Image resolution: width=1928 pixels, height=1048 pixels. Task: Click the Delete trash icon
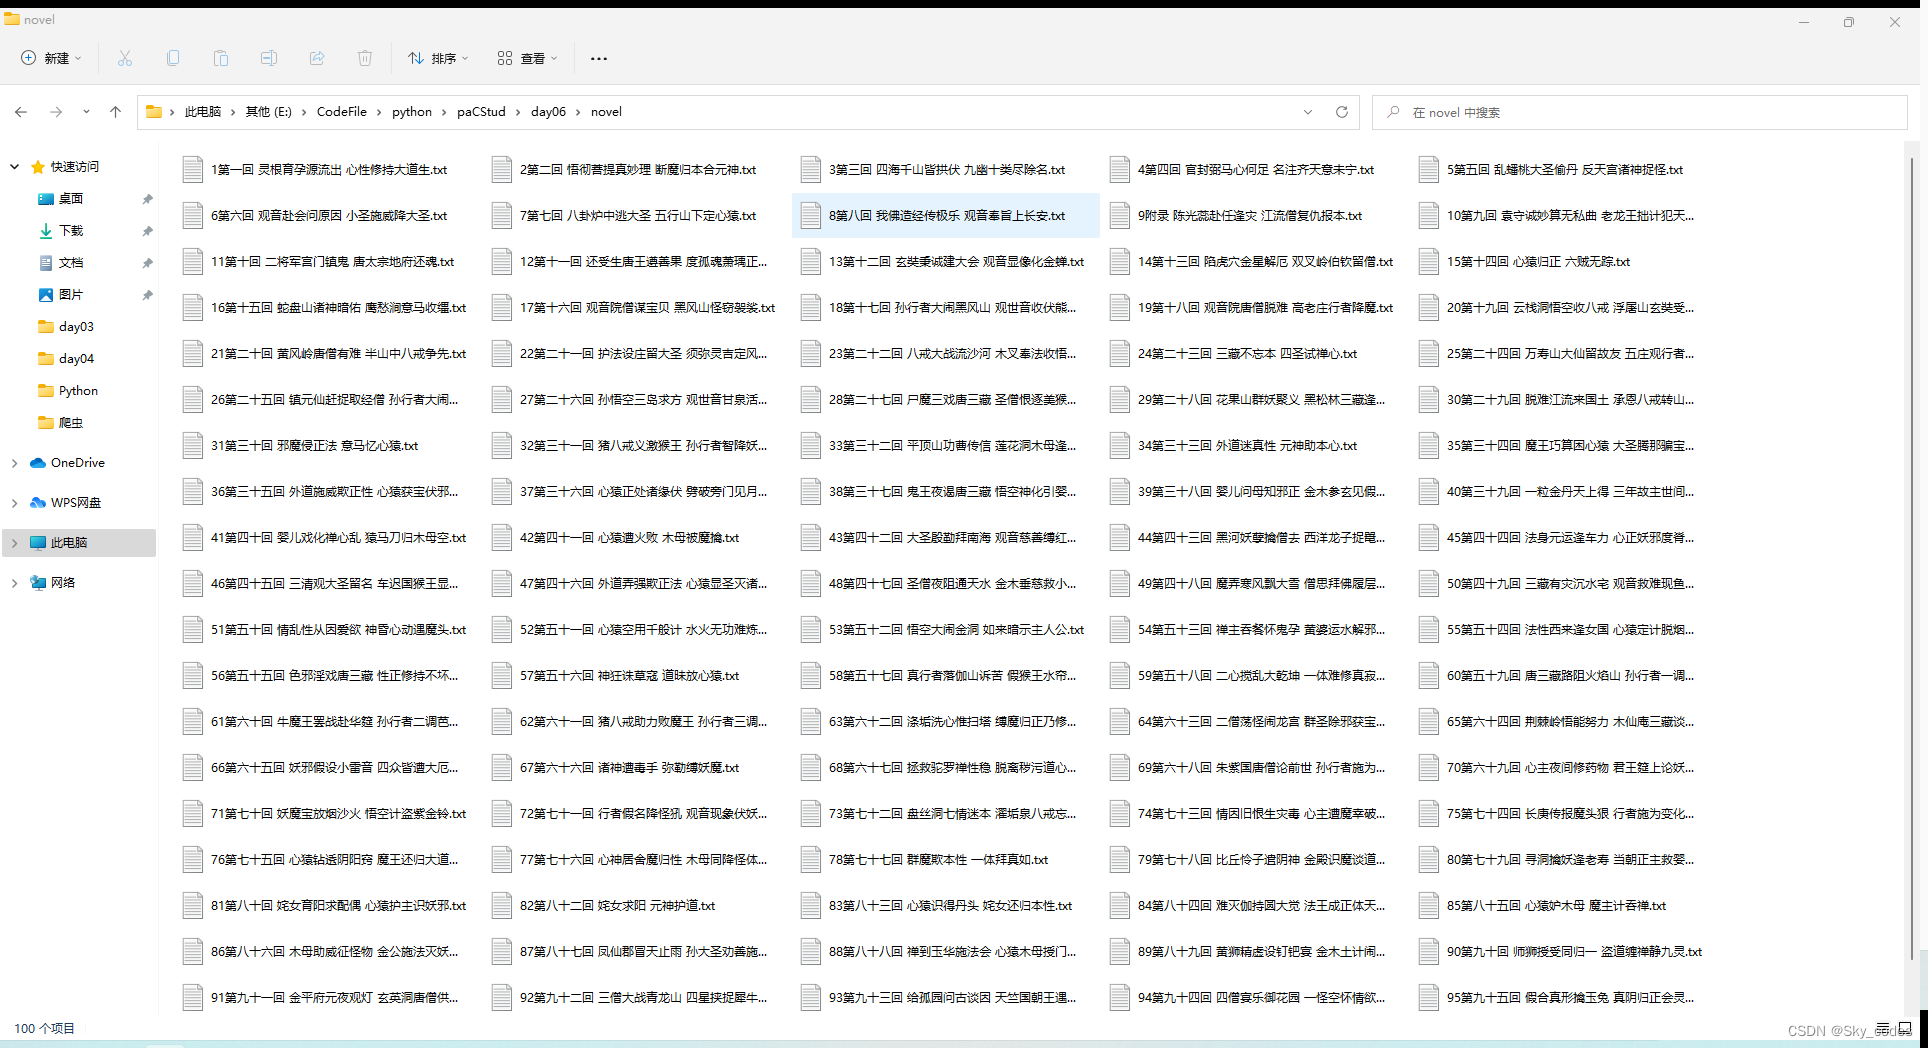pyautogui.click(x=365, y=58)
